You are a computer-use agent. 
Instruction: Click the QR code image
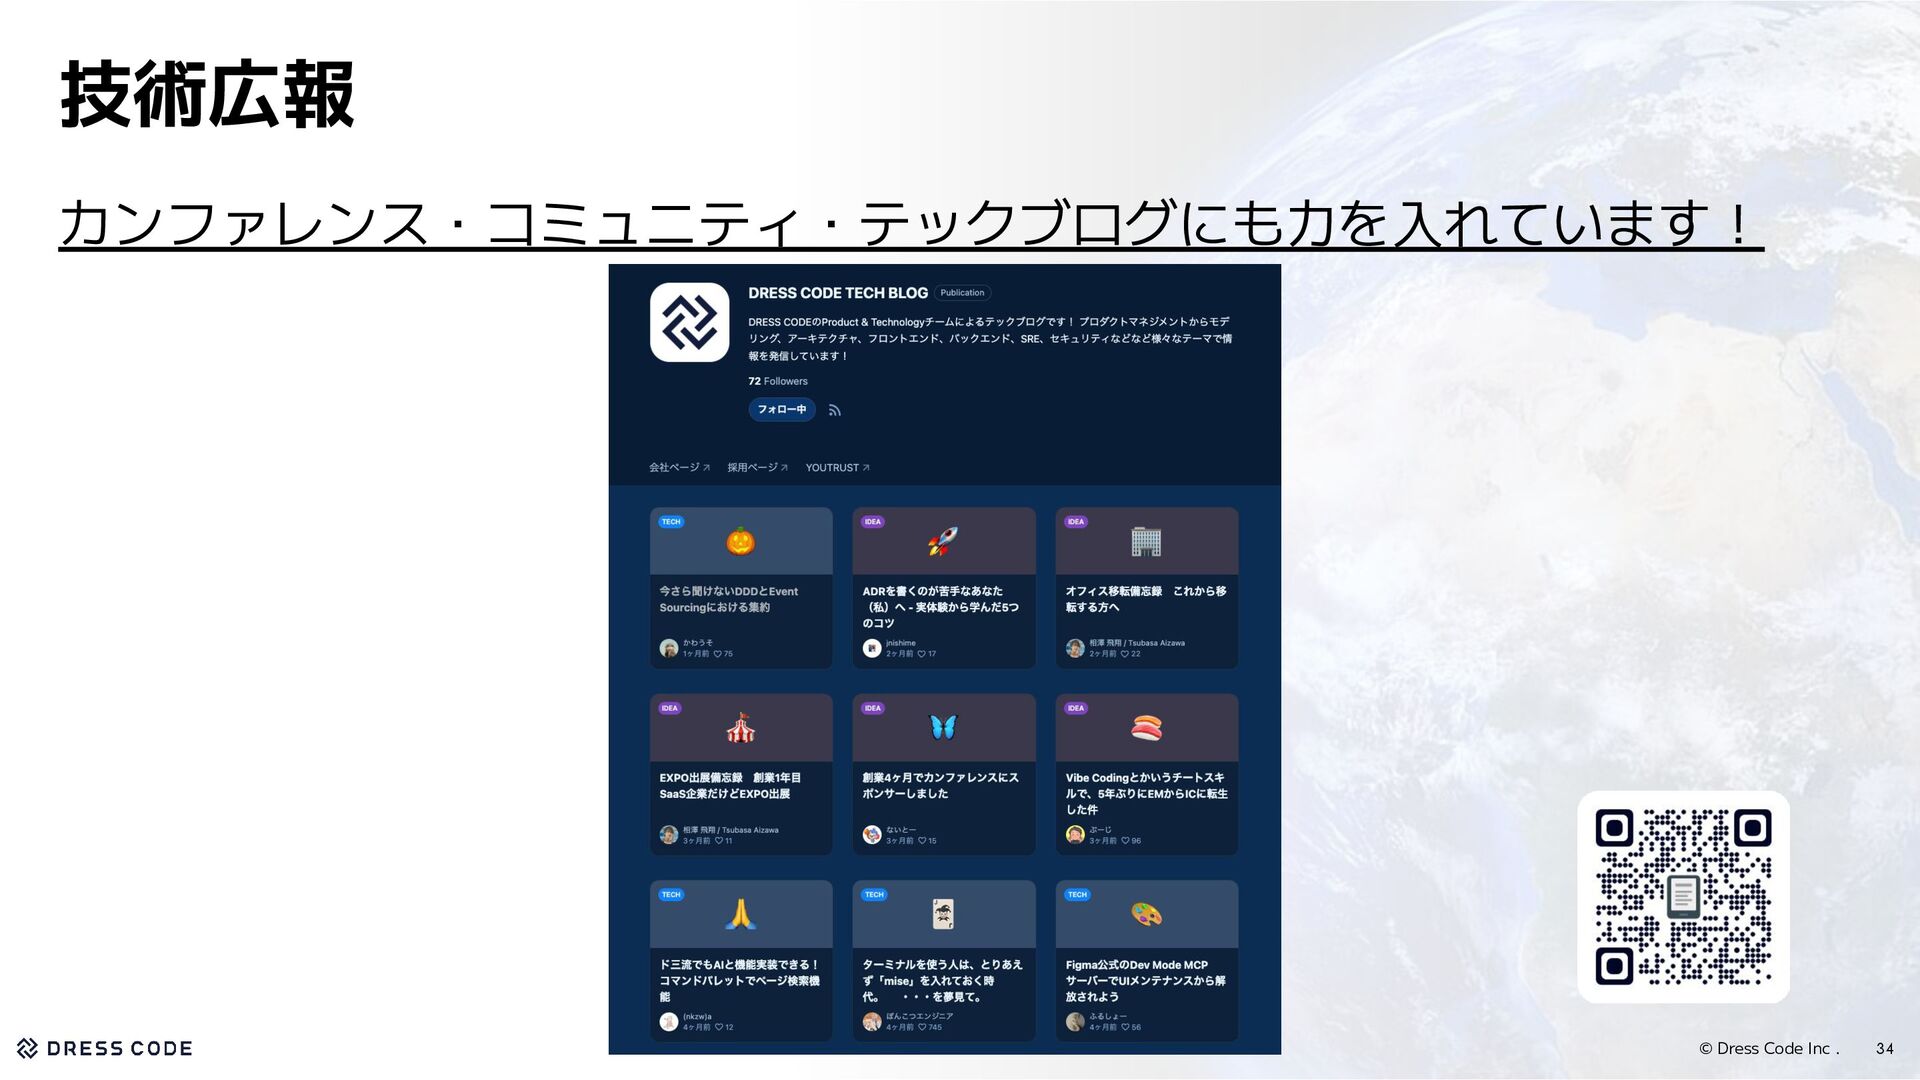1683,897
